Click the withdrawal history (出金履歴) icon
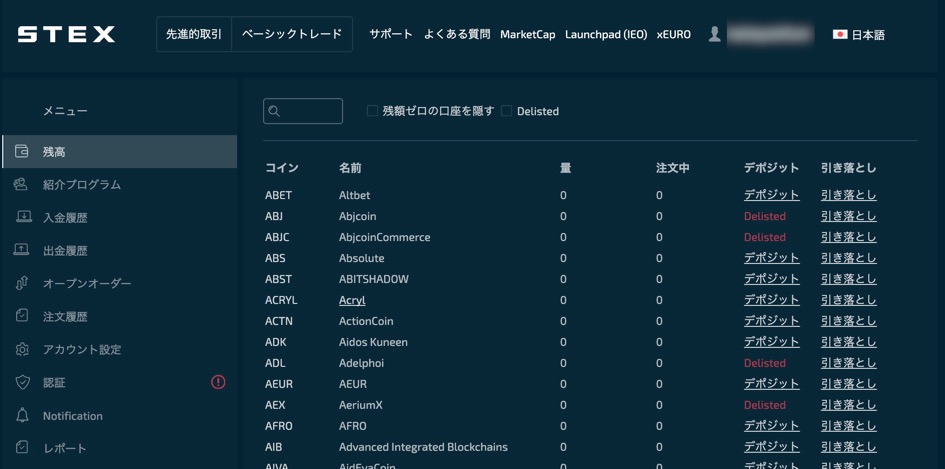 21,250
